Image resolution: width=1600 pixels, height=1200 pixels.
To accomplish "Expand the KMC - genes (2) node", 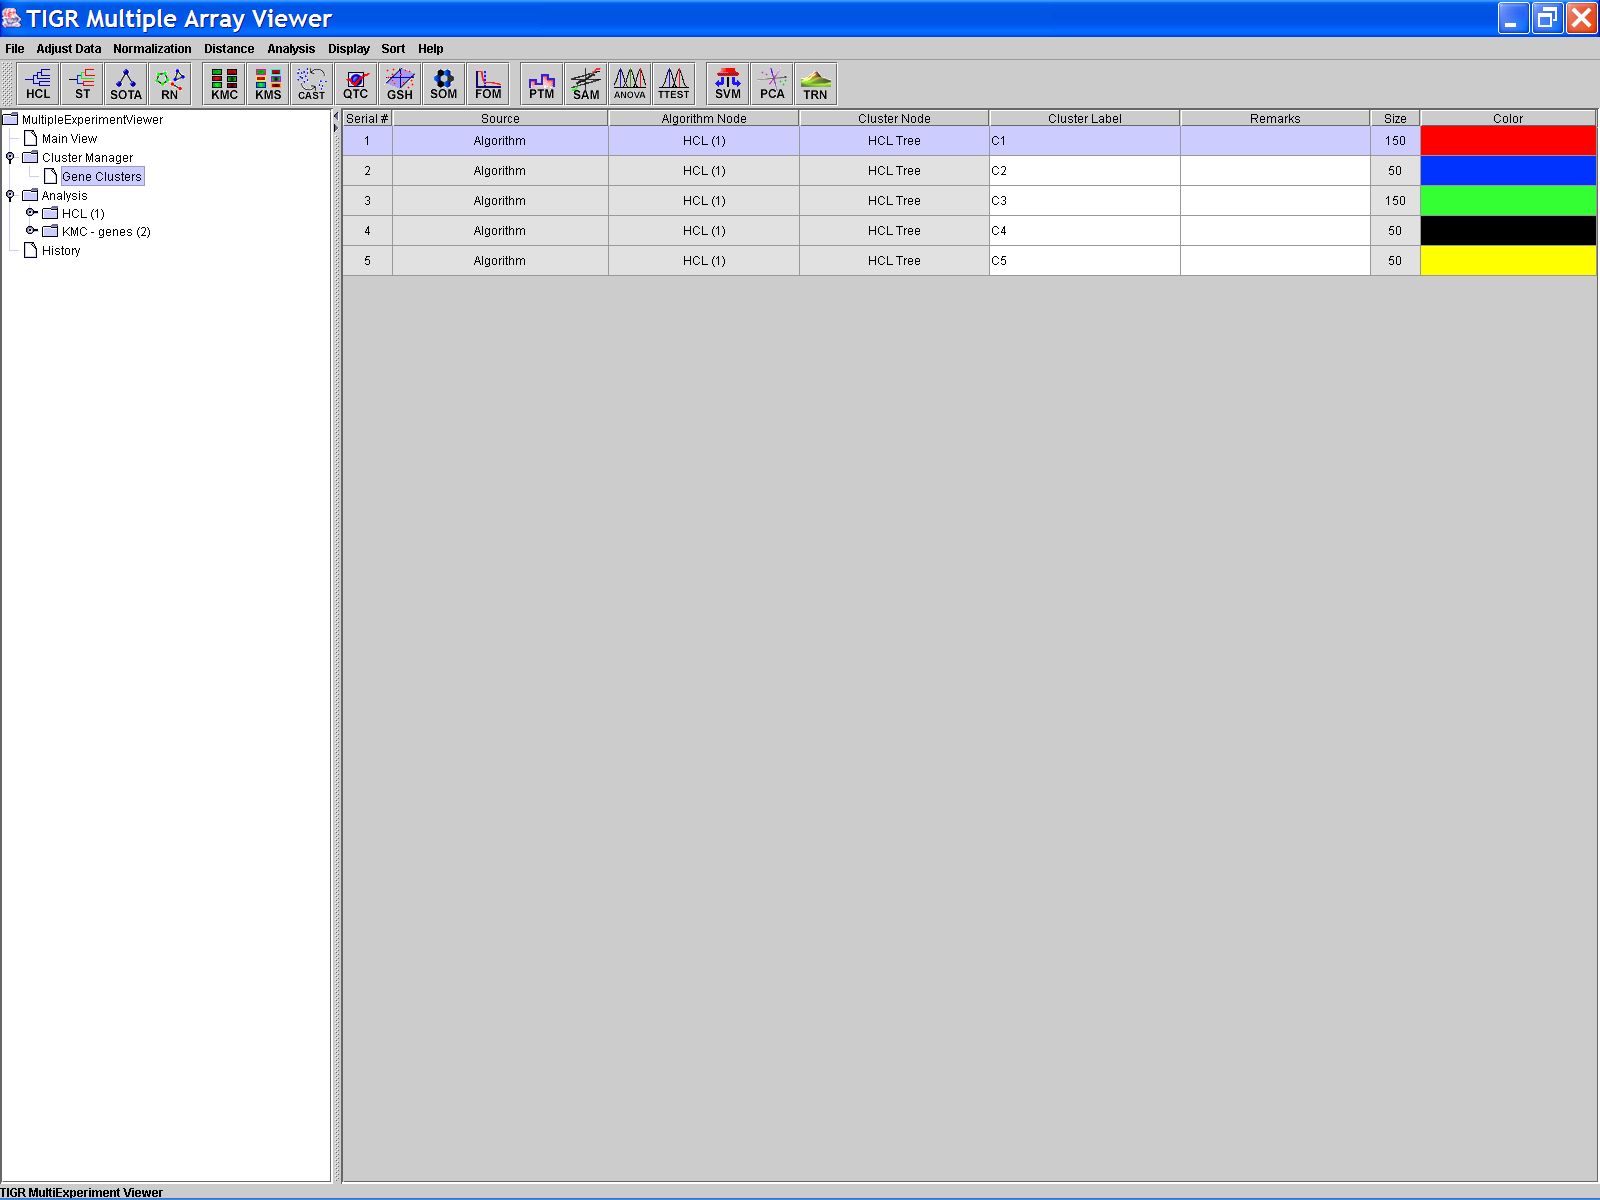I will pyautogui.click(x=31, y=231).
